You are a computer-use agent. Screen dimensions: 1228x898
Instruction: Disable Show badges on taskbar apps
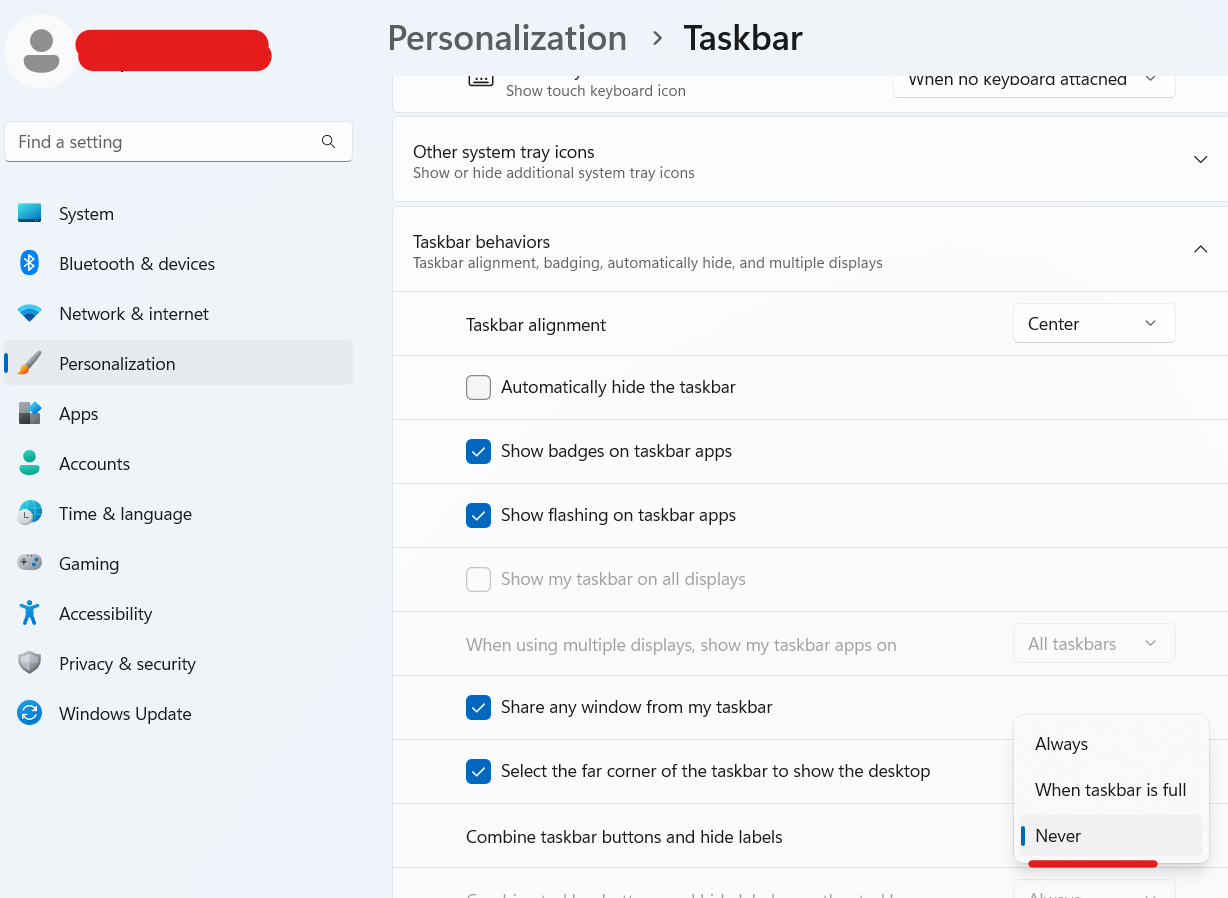click(x=478, y=451)
